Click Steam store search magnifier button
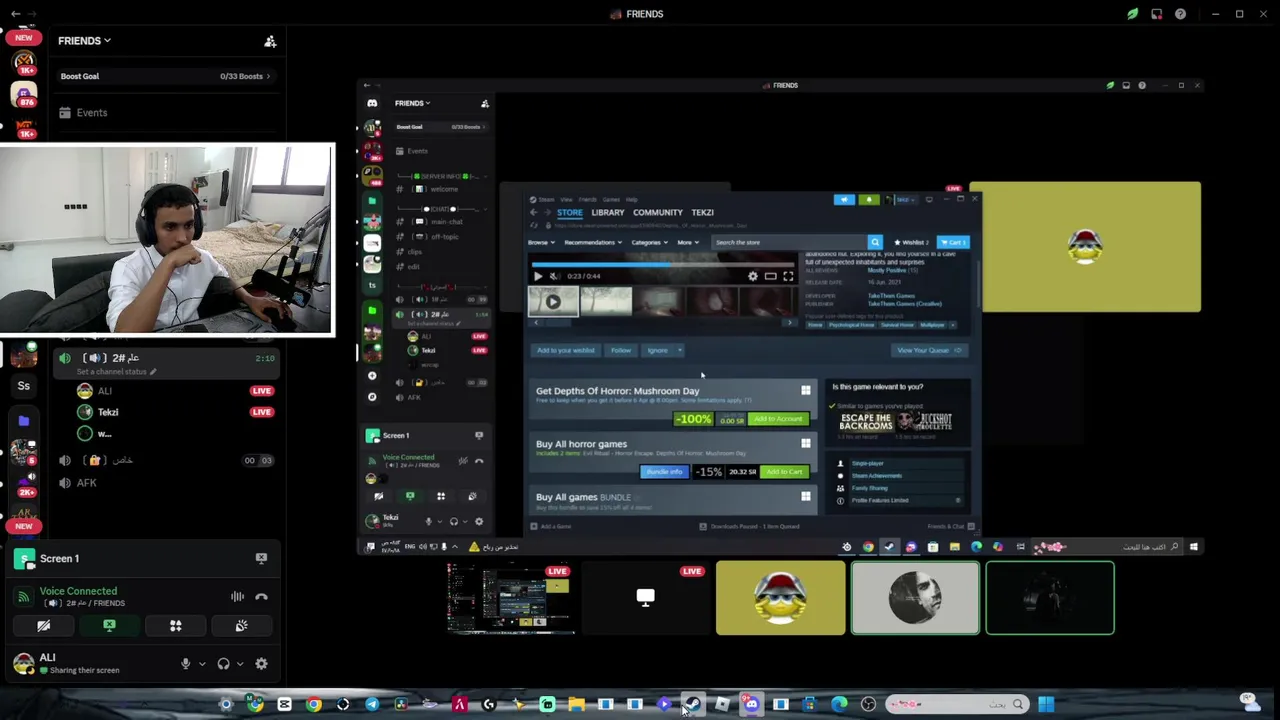The height and width of the screenshot is (720, 1280). coord(875,242)
